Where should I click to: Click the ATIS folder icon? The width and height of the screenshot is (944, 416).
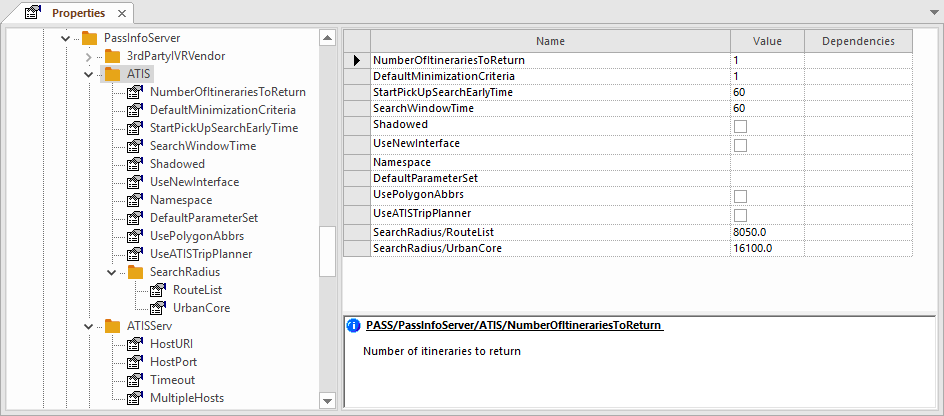pos(111,74)
